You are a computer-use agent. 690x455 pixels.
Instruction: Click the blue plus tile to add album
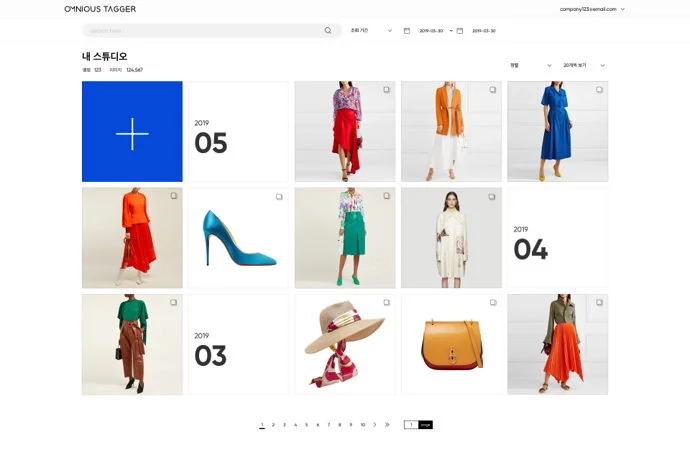pos(132,131)
